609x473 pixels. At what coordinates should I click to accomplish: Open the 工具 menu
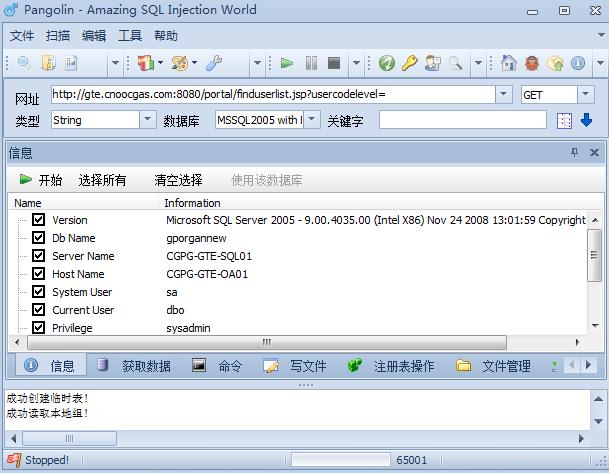click(130, 36)
